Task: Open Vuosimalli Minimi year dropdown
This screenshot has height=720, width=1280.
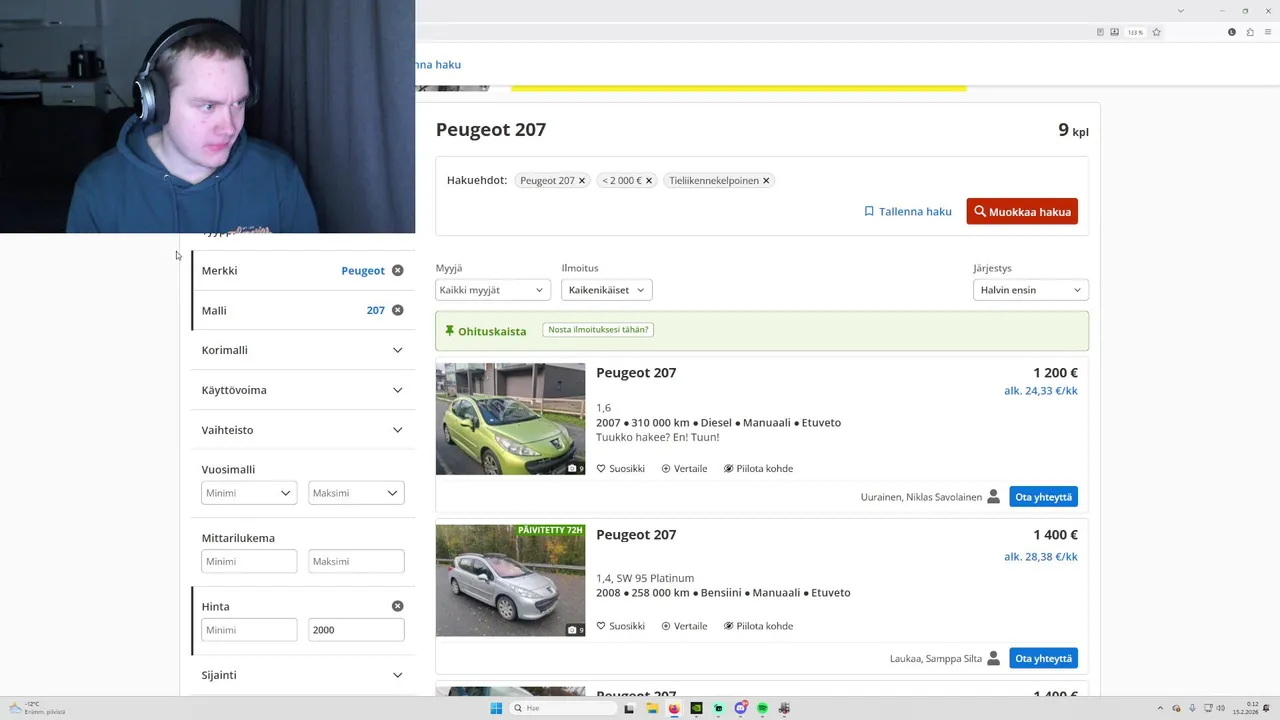Action: point(249,493)
